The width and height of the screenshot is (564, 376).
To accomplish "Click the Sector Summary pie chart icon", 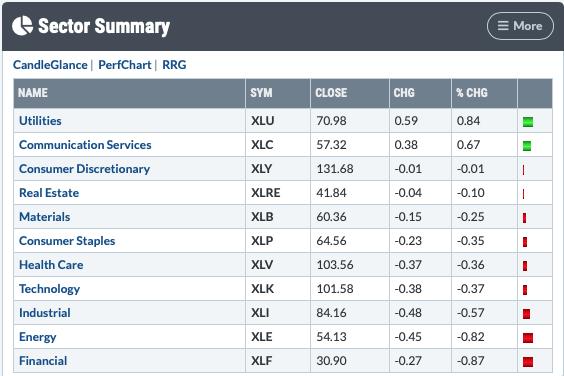I will 22,26.
